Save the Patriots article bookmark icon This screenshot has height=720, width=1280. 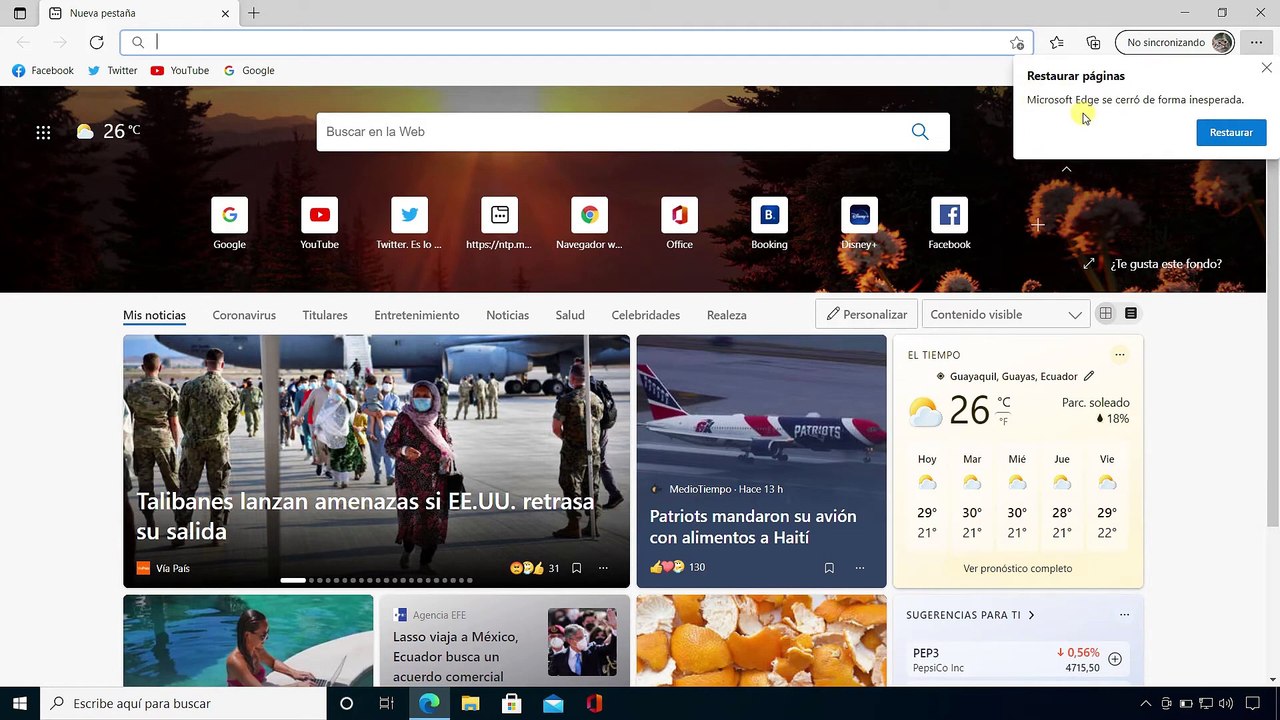[x=829, y=568]
